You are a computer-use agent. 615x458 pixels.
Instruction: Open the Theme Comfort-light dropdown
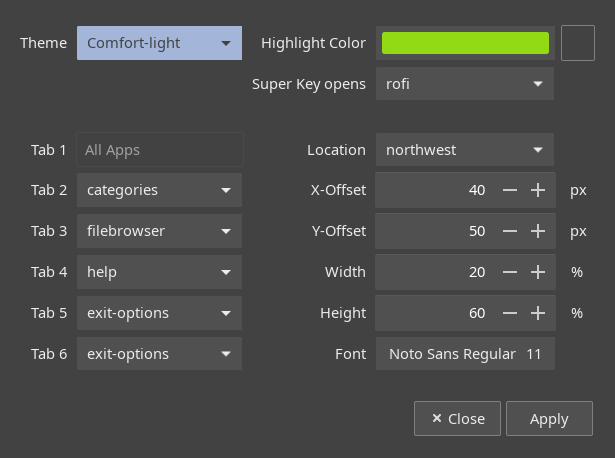coord(159,43)
